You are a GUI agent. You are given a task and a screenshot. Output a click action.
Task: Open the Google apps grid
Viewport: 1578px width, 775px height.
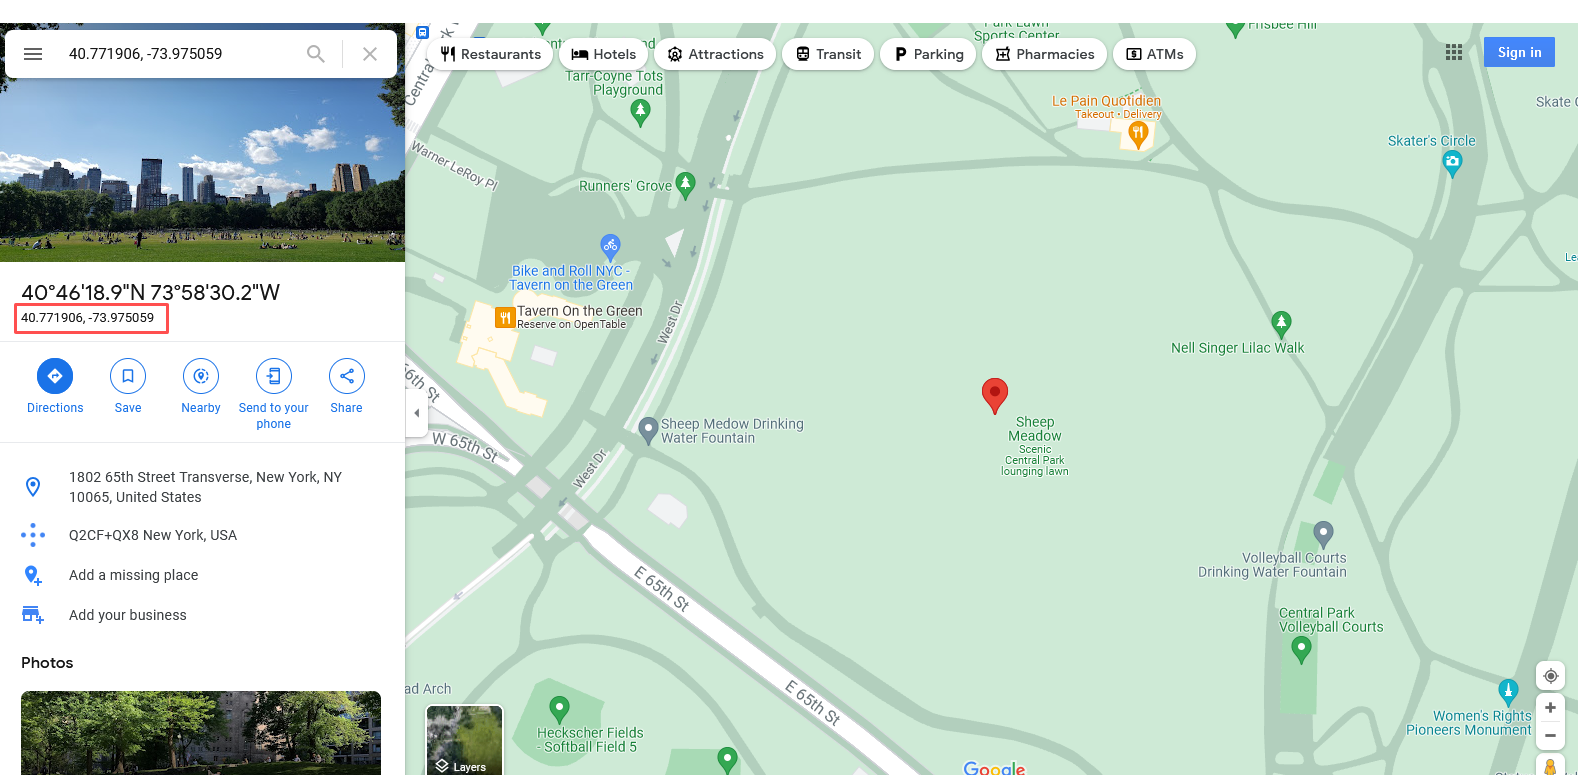pyautogui.click(x=1454, y=52)
